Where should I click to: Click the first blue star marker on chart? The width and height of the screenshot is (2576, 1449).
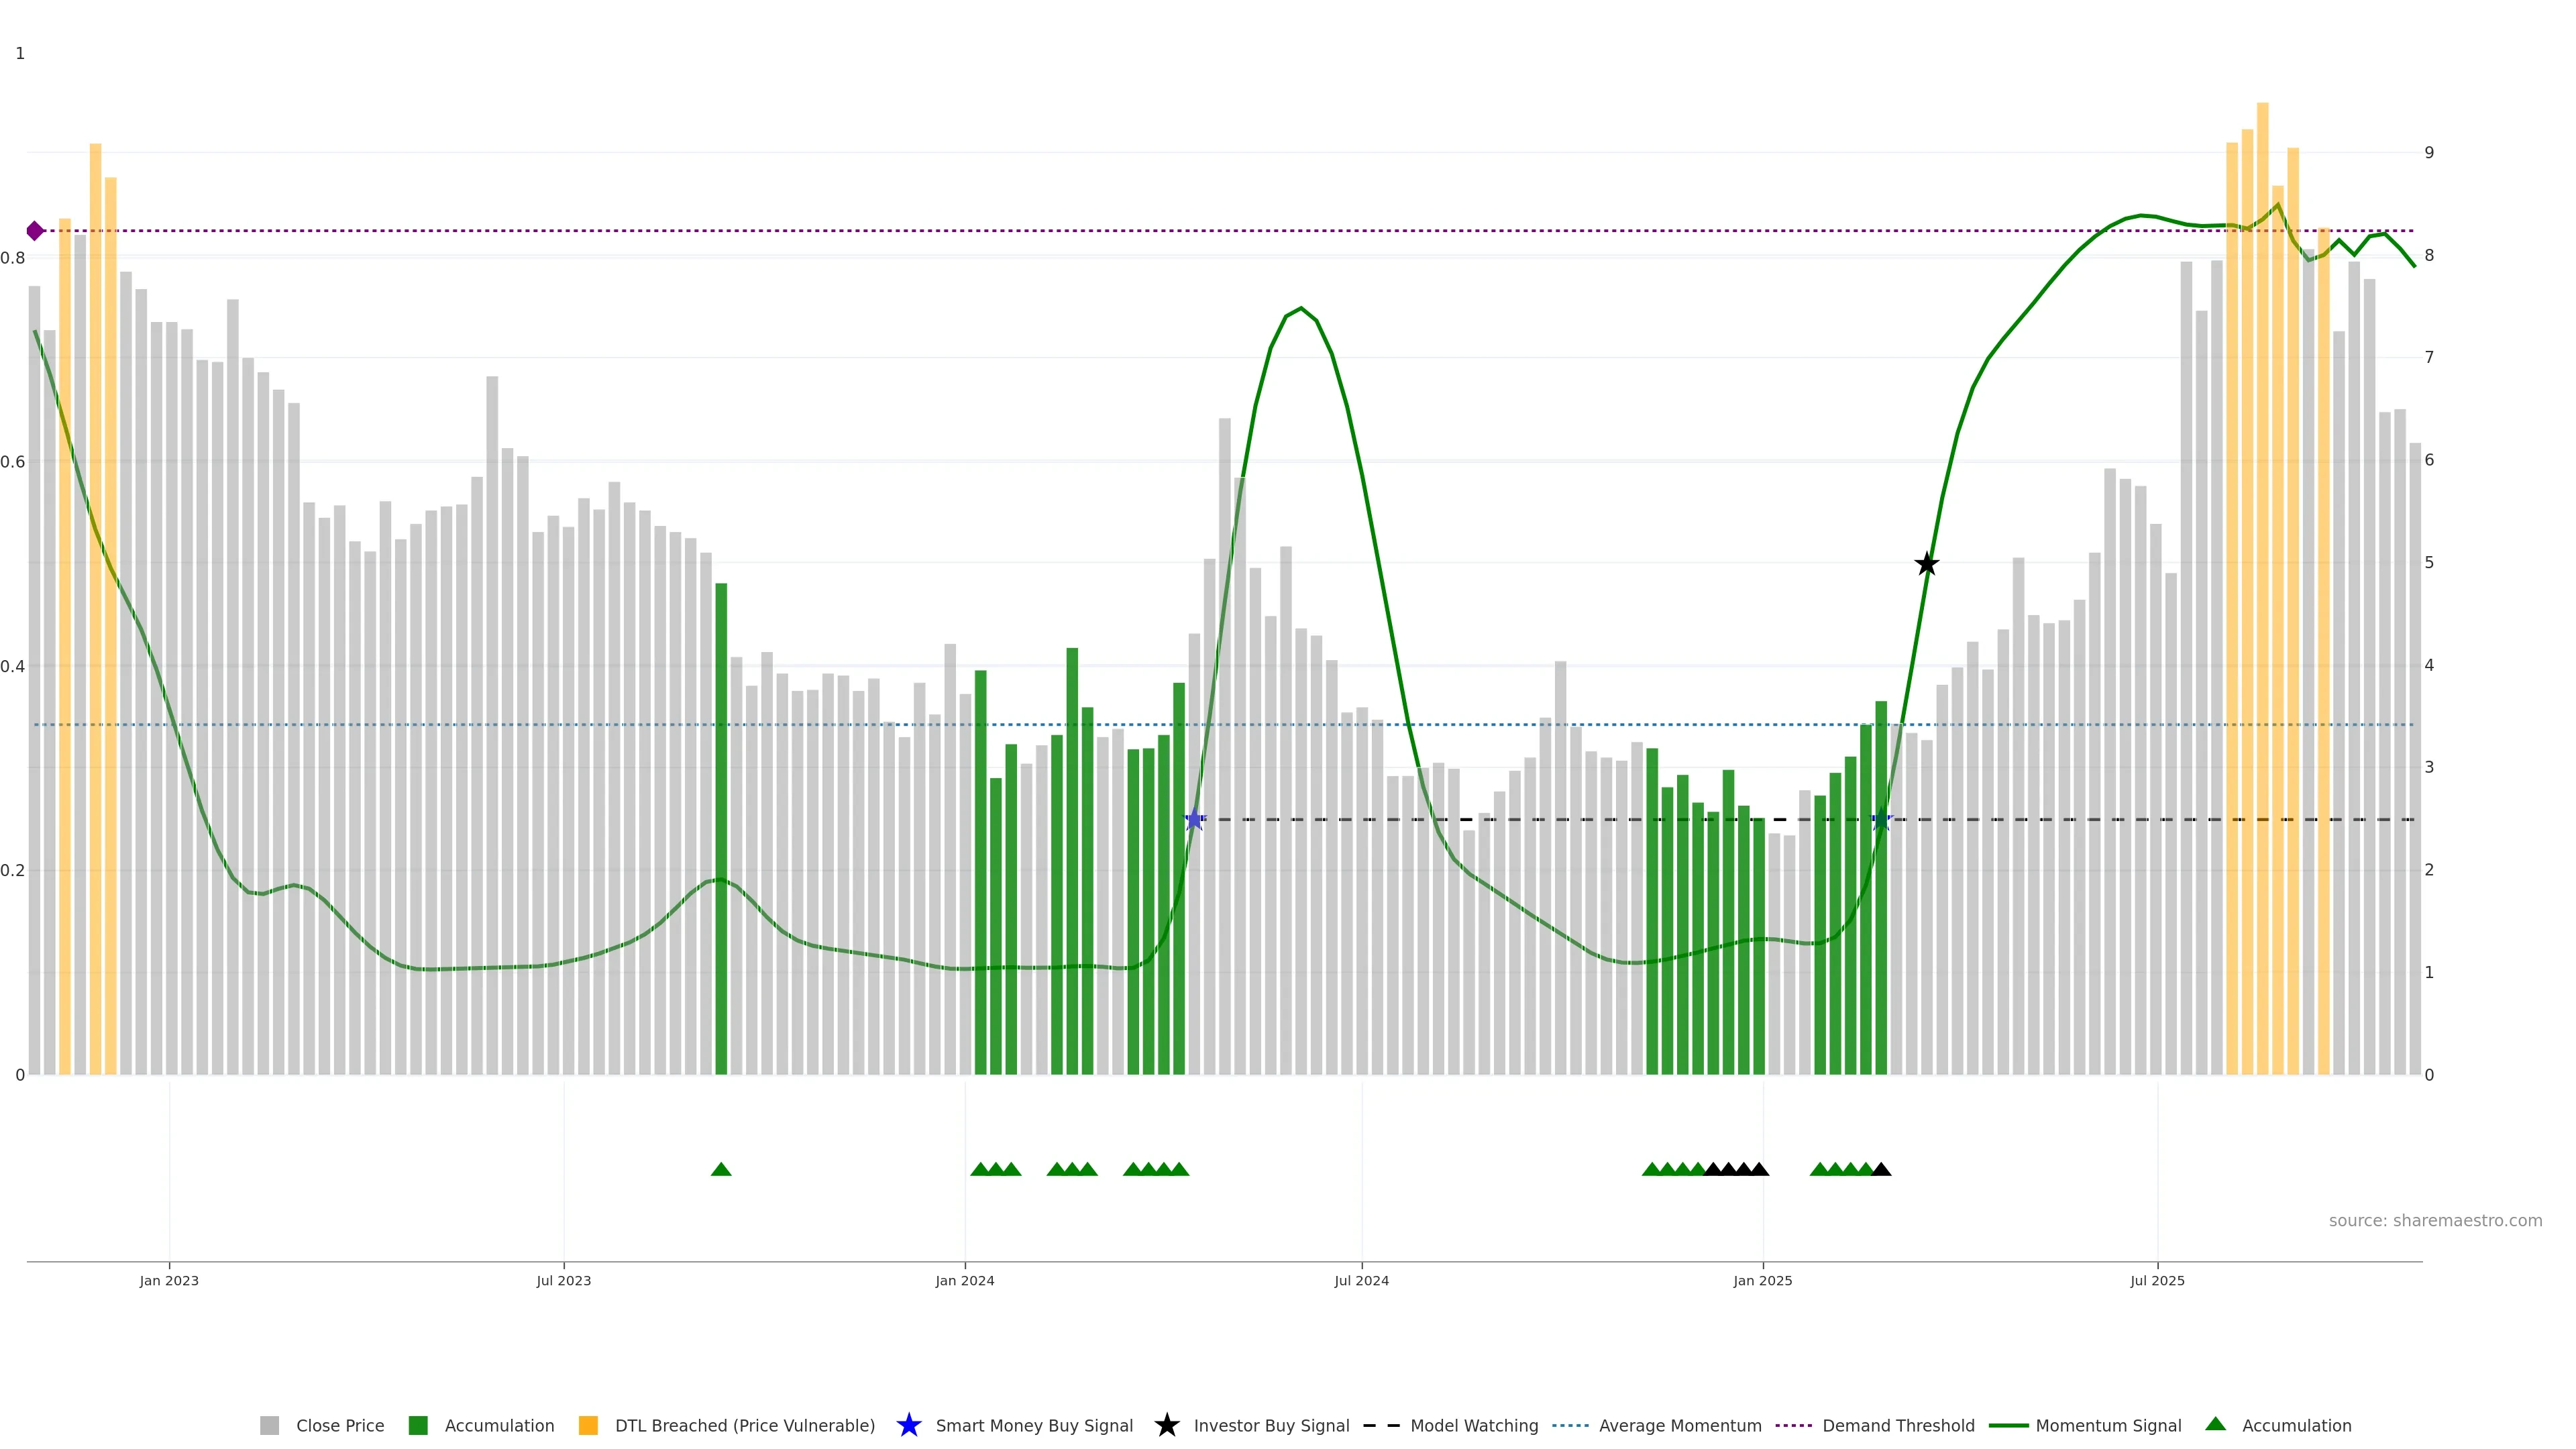[1194, 820]
